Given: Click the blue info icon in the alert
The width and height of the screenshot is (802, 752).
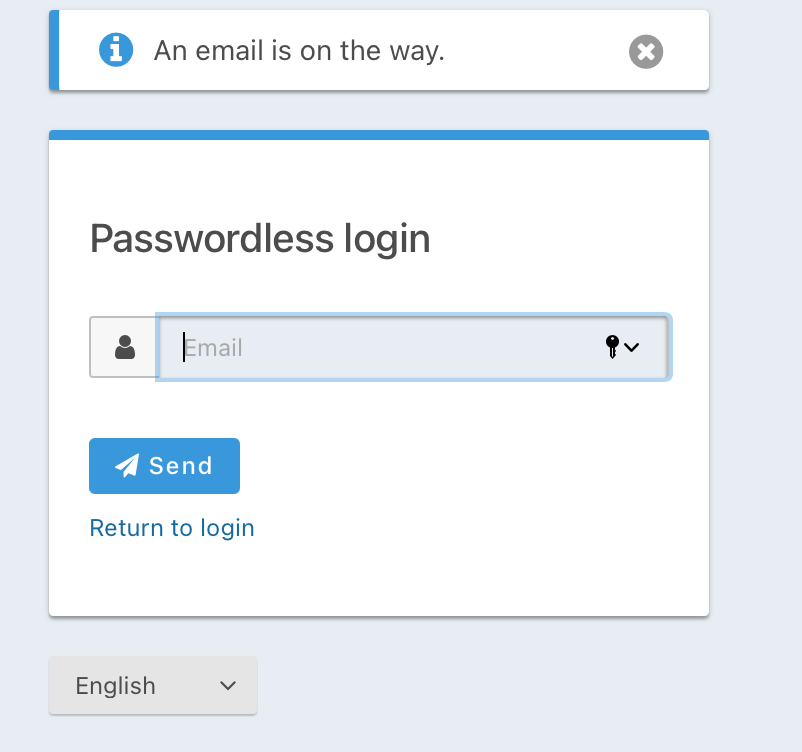Looking at the screenshot, I should click(116, 50).
